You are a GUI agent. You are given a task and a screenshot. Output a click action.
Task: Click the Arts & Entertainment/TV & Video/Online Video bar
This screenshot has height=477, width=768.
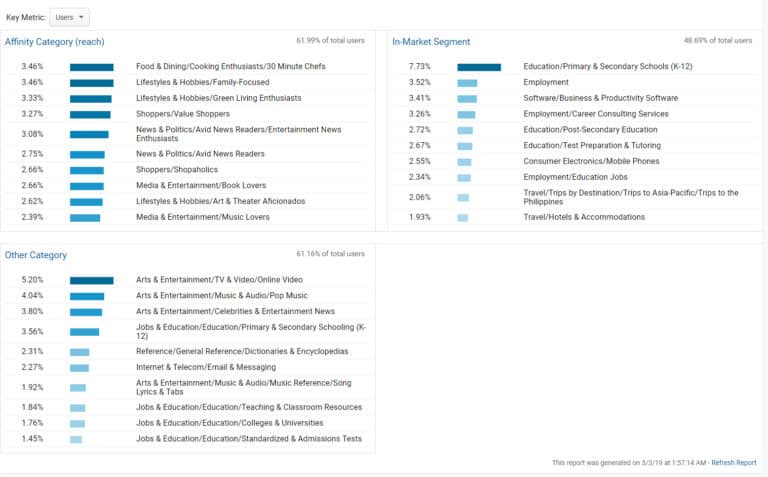tap(91, 280)
